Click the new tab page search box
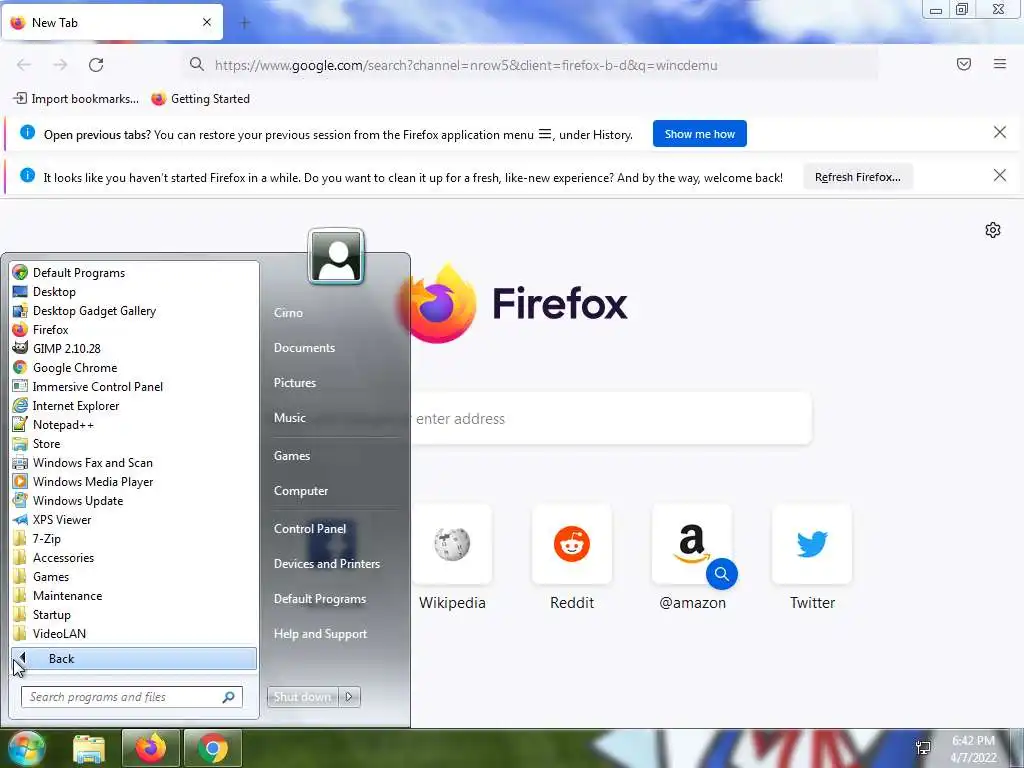Viewport: 1024px width, 768px height. tap(611, 419)
